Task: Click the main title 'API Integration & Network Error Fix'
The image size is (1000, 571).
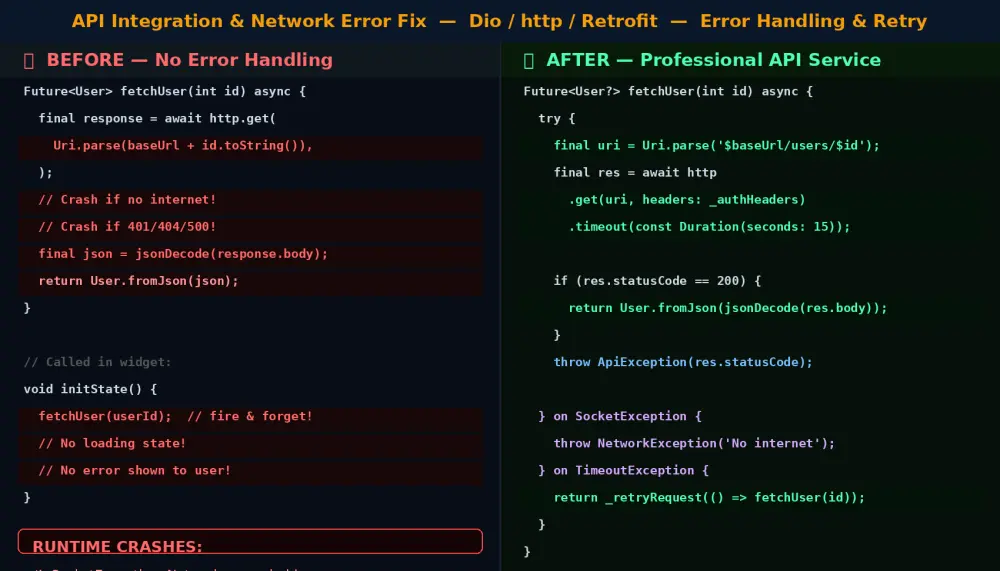Action: click(249, 21)
